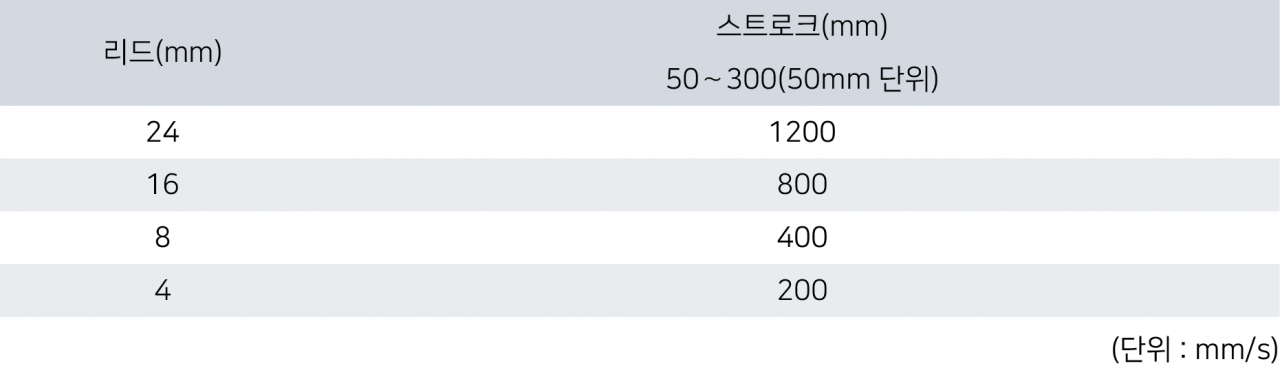Click the 200 speed value
This screenshot has height=366, width=1280.
click(x=803, y=291)
